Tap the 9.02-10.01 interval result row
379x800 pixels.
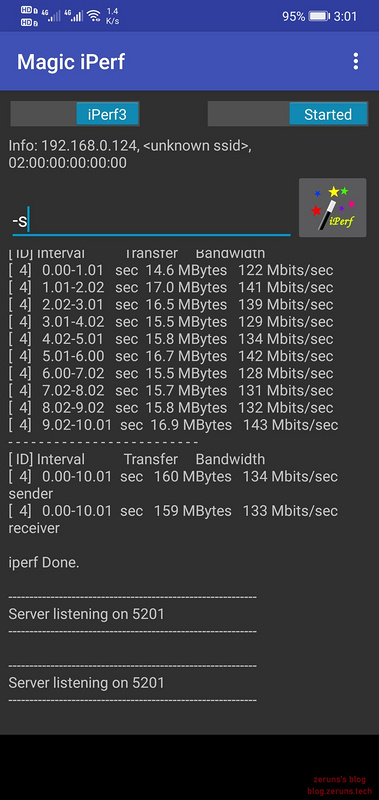pos(173,424)
